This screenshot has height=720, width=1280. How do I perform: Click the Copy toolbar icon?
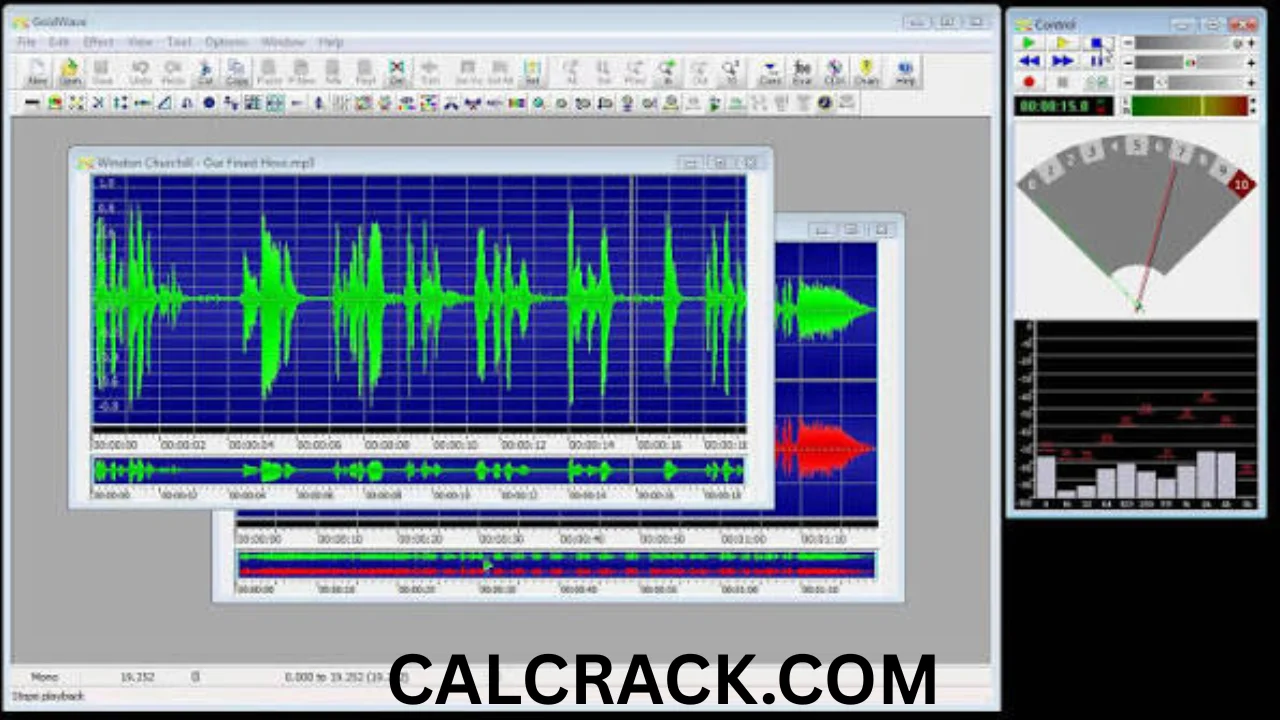(237, 72)
